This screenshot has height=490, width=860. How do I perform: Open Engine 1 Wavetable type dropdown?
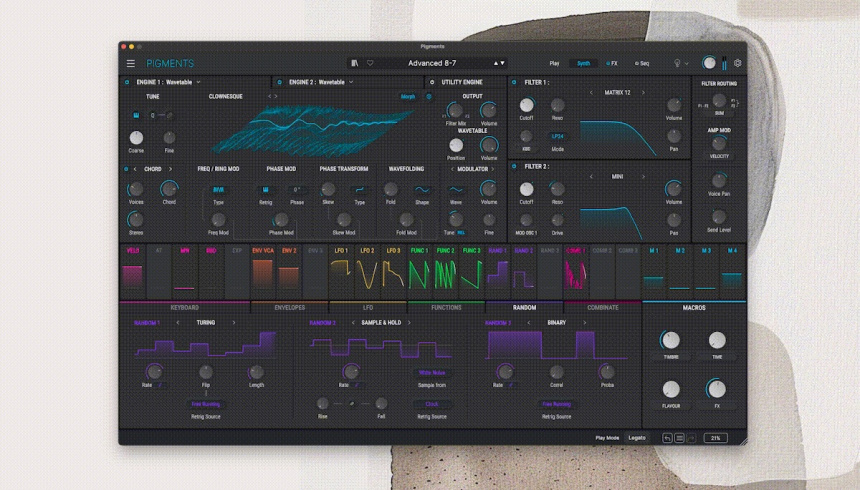pyautogui.click(x=168, y=82)
